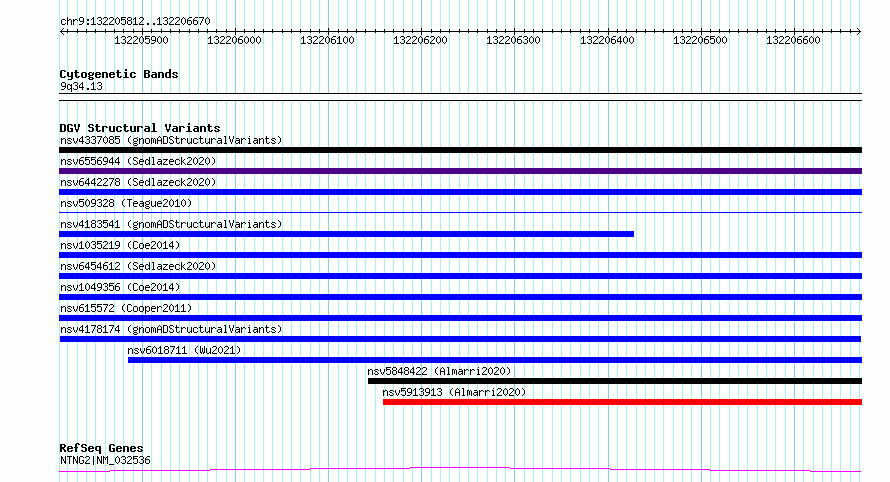This screenshot has width=890, height=482.
Task: Click the magenta NTNG2 gene track line
Action: coord(460,470)
